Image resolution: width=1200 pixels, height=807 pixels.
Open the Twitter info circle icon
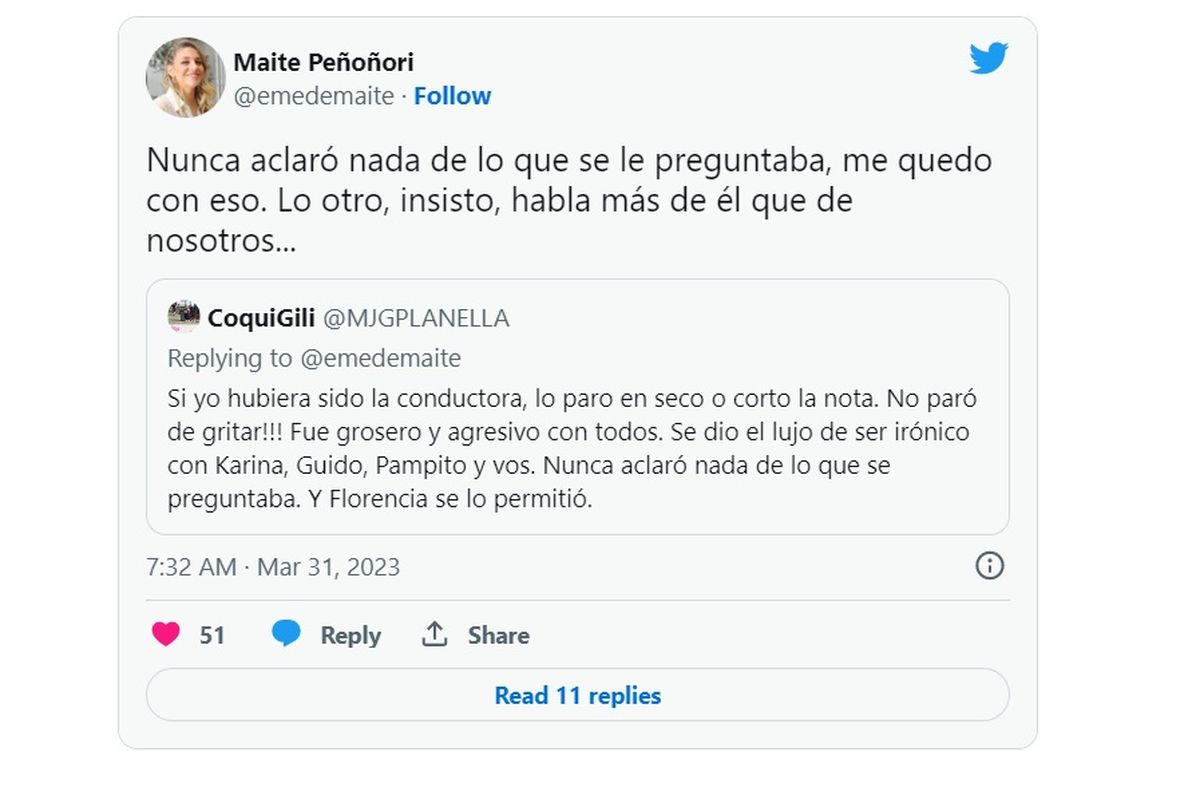tap(989, 566)
